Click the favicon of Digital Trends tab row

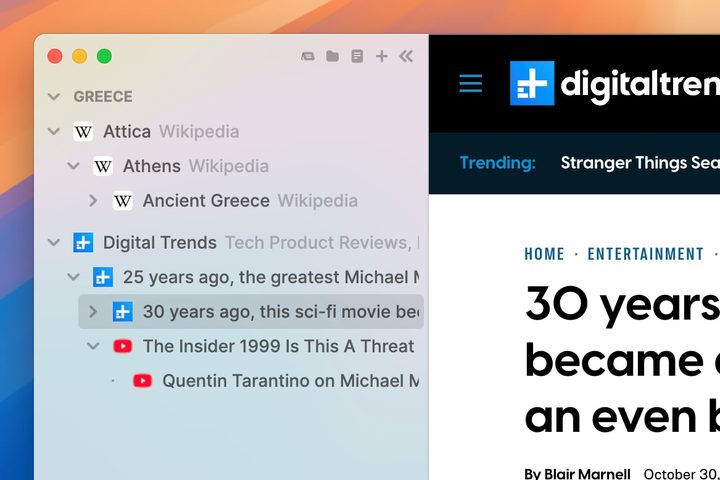coord(83,243)
